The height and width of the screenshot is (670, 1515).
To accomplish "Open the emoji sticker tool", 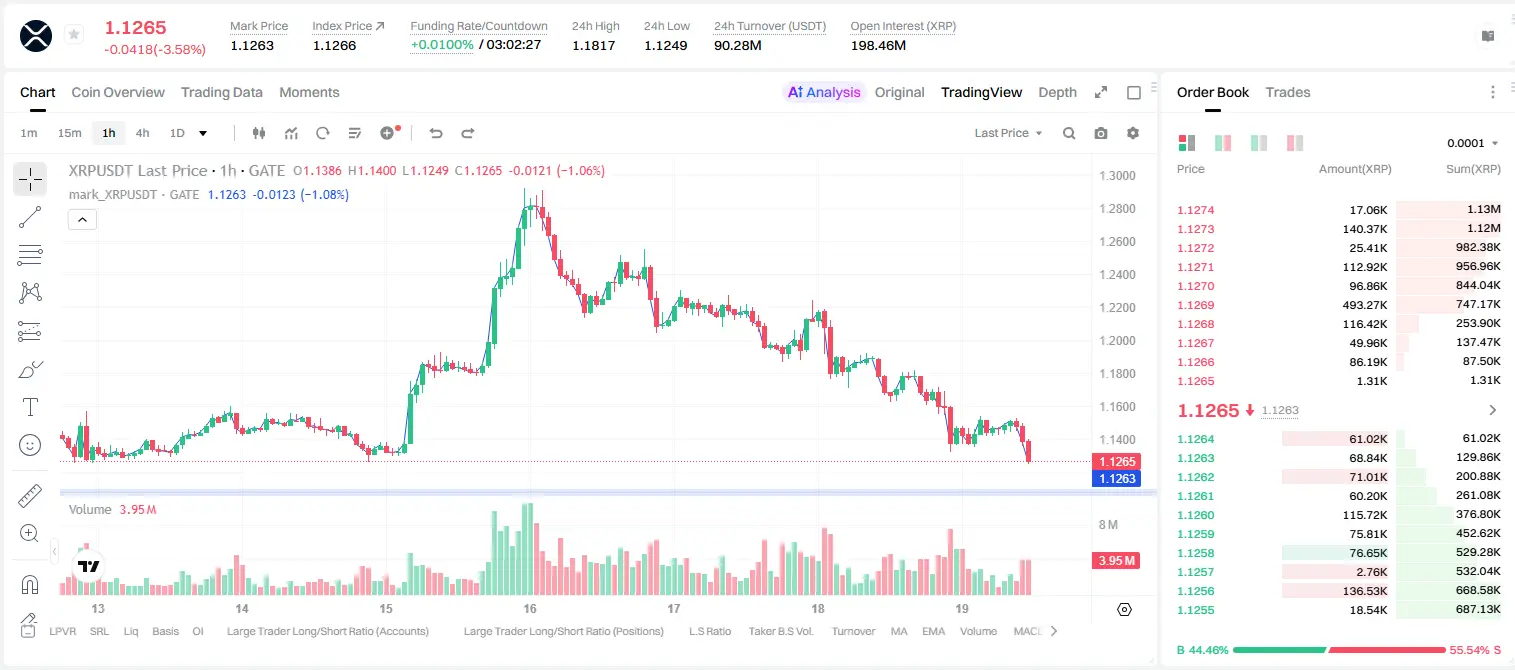I will click(30, 445).
